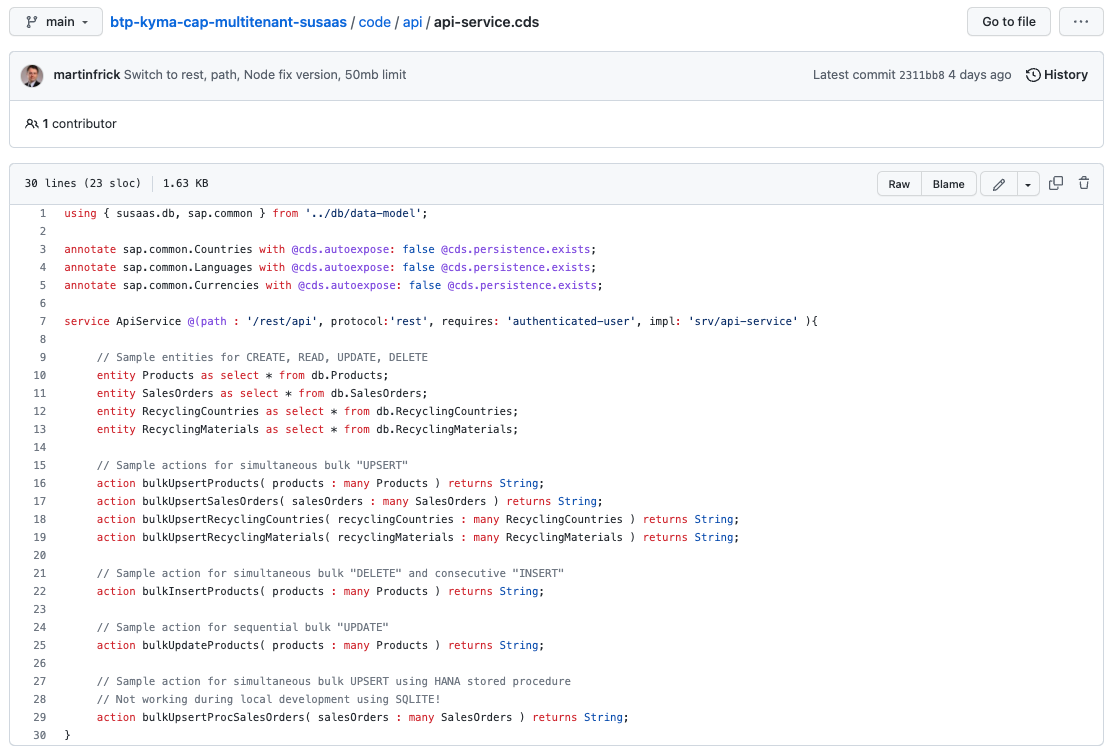Viewport: 1110px width, 754px height.
Task: Click 'sap.common.Countries' in line 3
Action: (188, 249)
